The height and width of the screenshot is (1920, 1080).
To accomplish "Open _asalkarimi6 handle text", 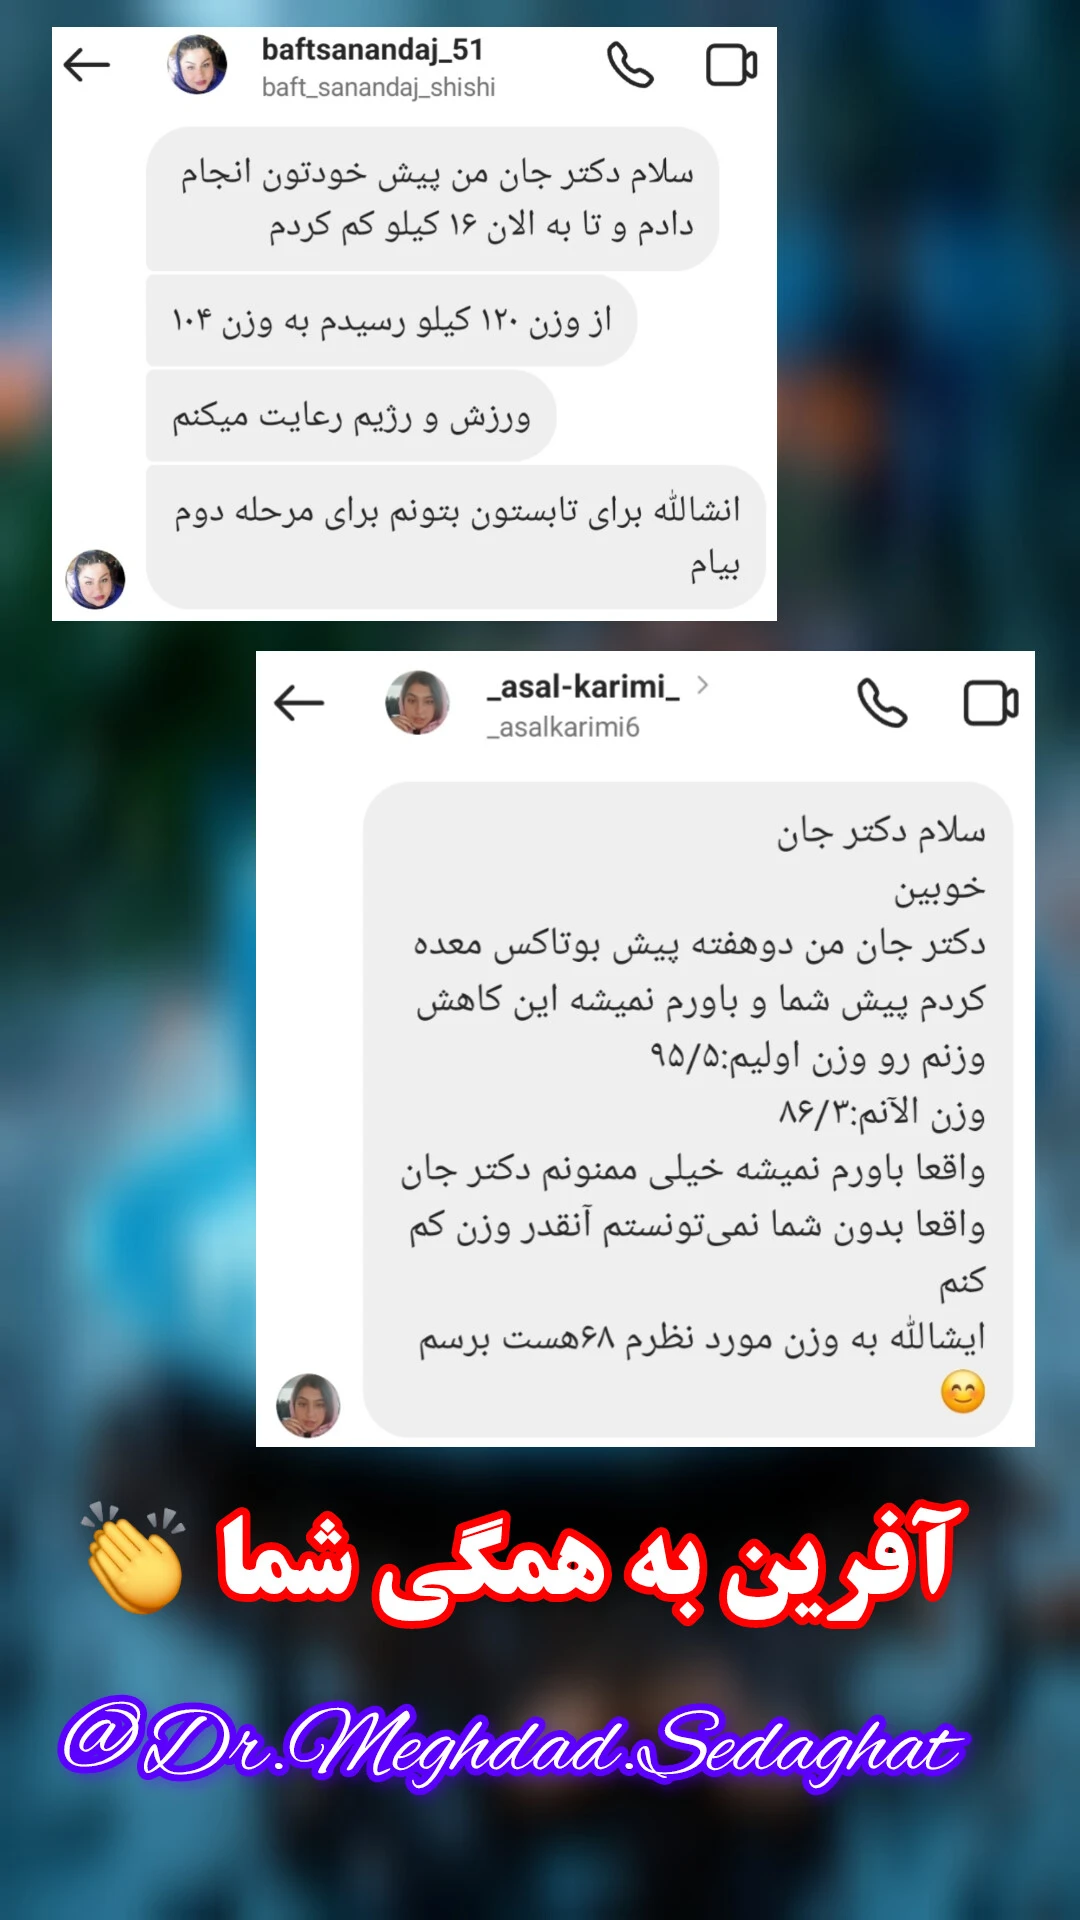I will coord(563,727).
